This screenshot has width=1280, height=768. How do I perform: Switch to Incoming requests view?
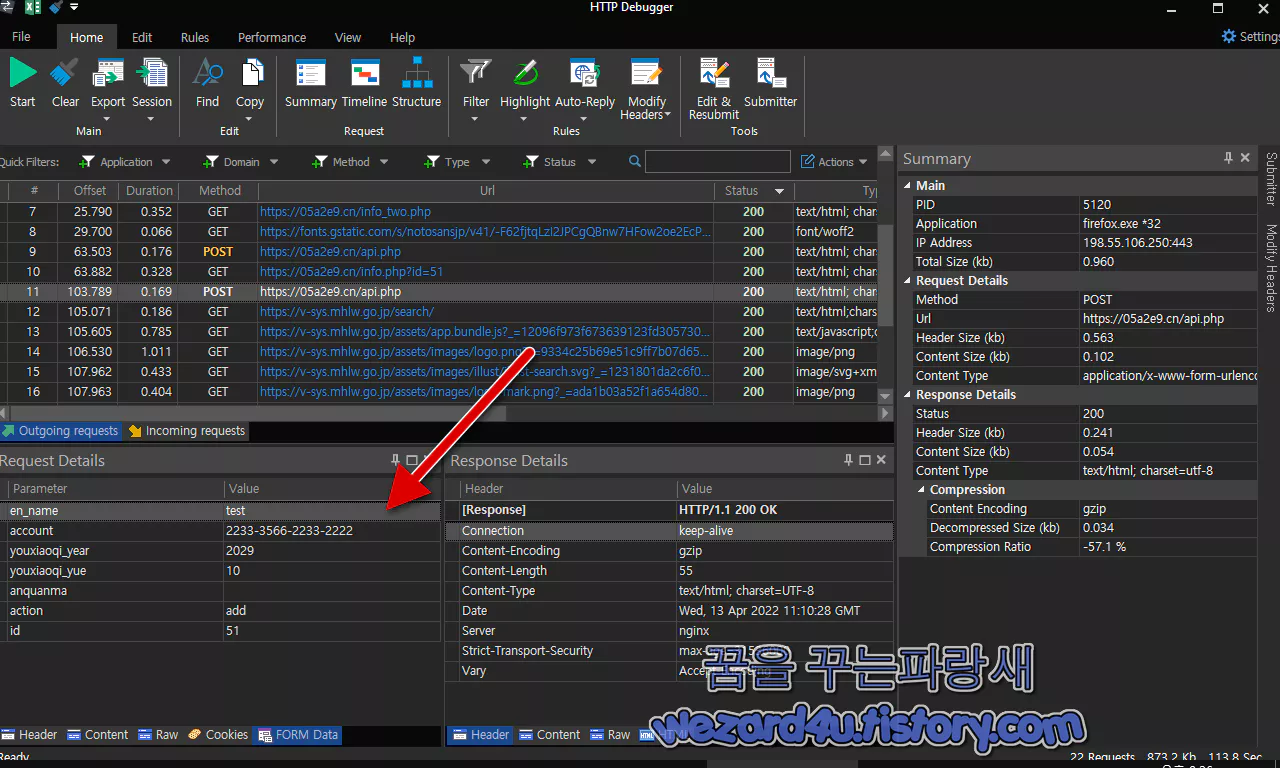tap(186, 431)
